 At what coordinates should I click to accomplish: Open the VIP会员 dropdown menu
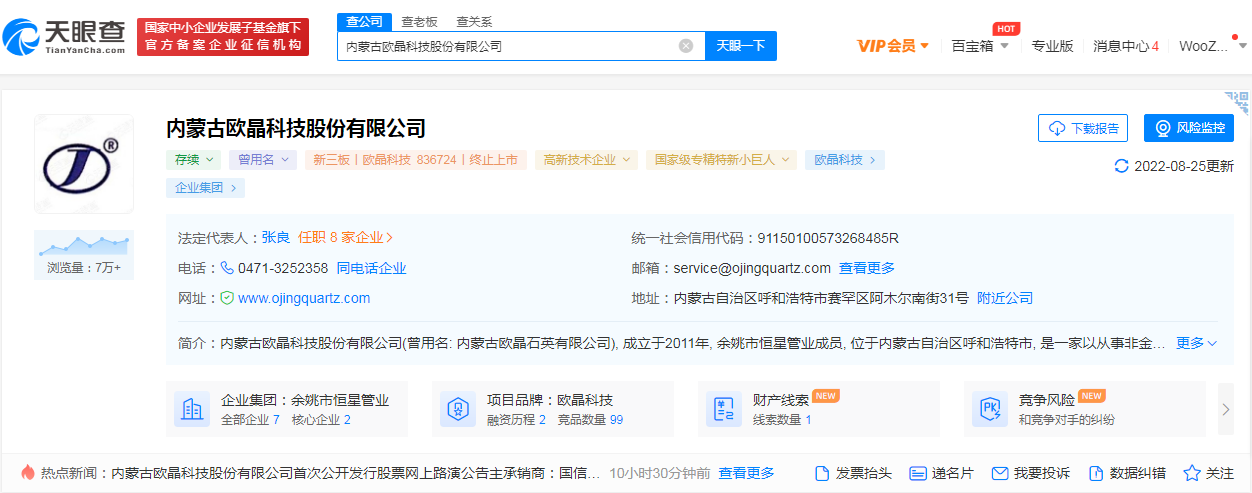click(893, 46)
